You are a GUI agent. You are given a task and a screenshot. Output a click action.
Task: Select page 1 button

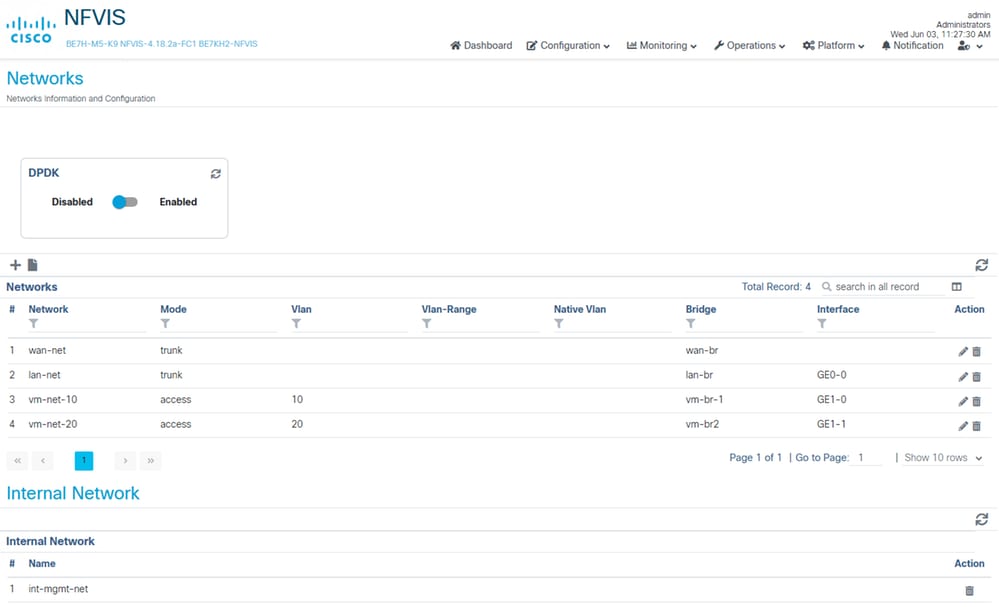(83, 461)
